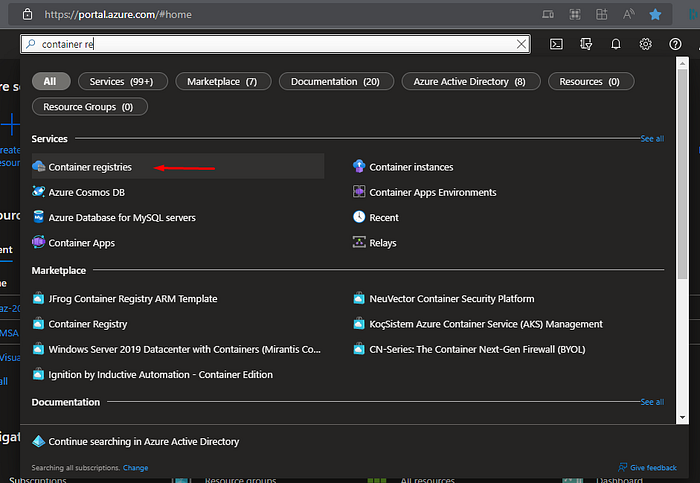The image size is (700, 483).
Task: Open Windows Server 2019 Datacenter with Containers
Action: [x=184, y=350]
